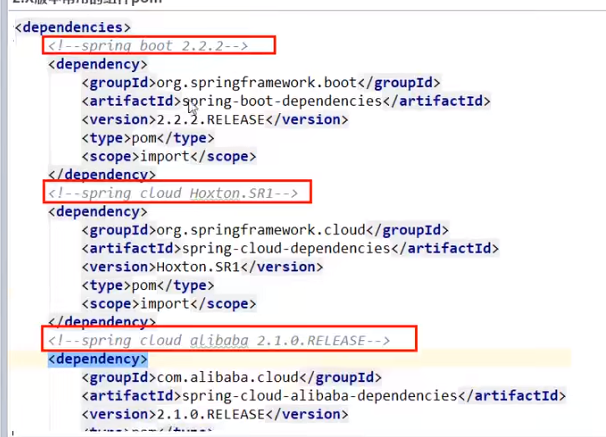Click groupId com.alibaba.cloud line
Viewport: 606px width, 437px height.
click(232, 377)
